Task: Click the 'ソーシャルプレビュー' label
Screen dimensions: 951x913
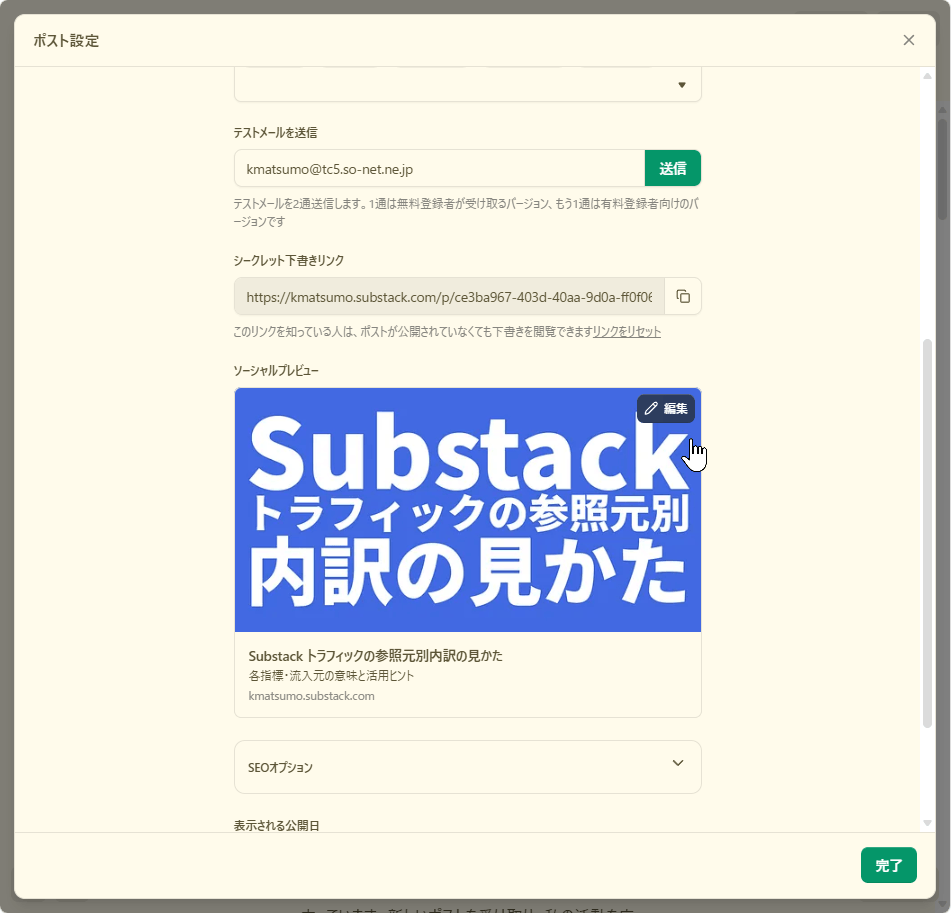Action: pyautogui.click(x=276, y=371)
